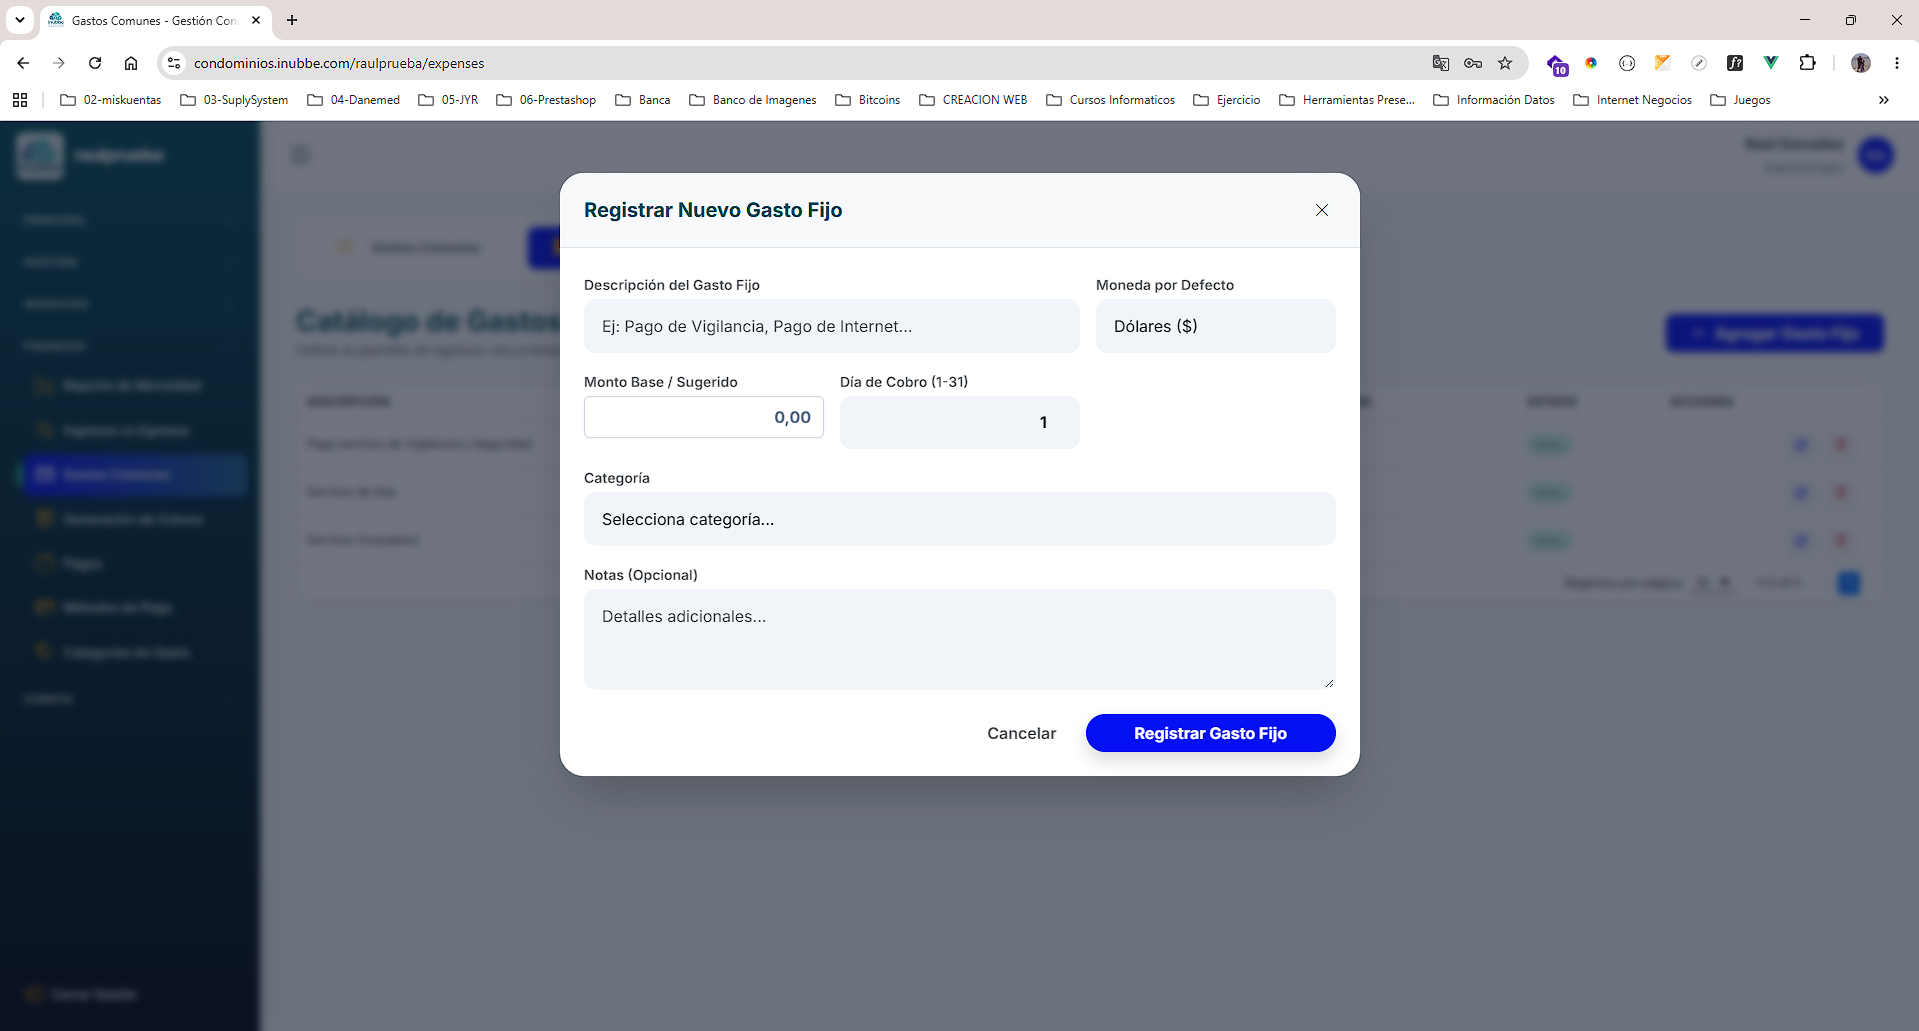The width and height of the screenshot is (1919, 1031).
Task: Click the apps grid icon in bookmarks bar
Action: tap(20, 100)
